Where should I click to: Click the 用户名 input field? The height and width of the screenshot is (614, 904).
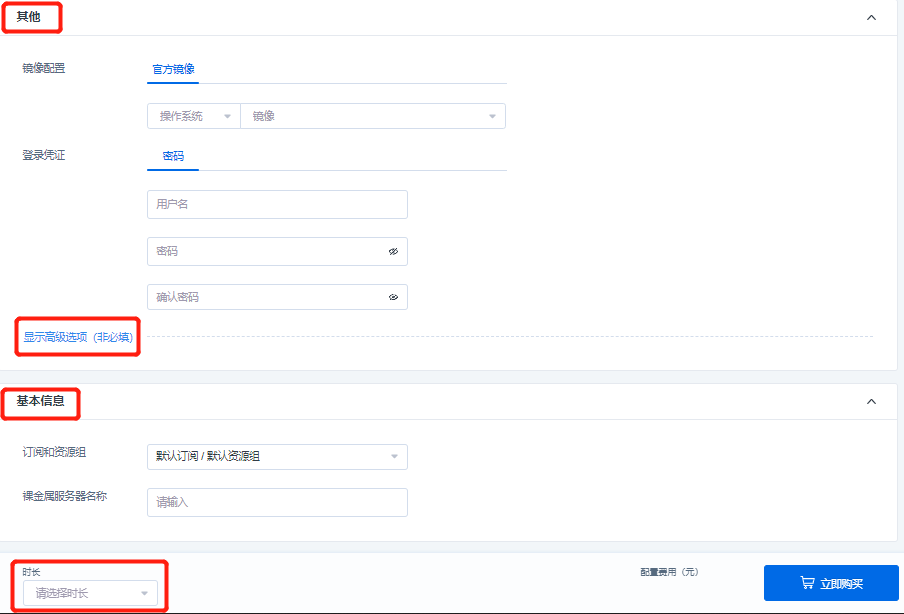click(277, 205)
